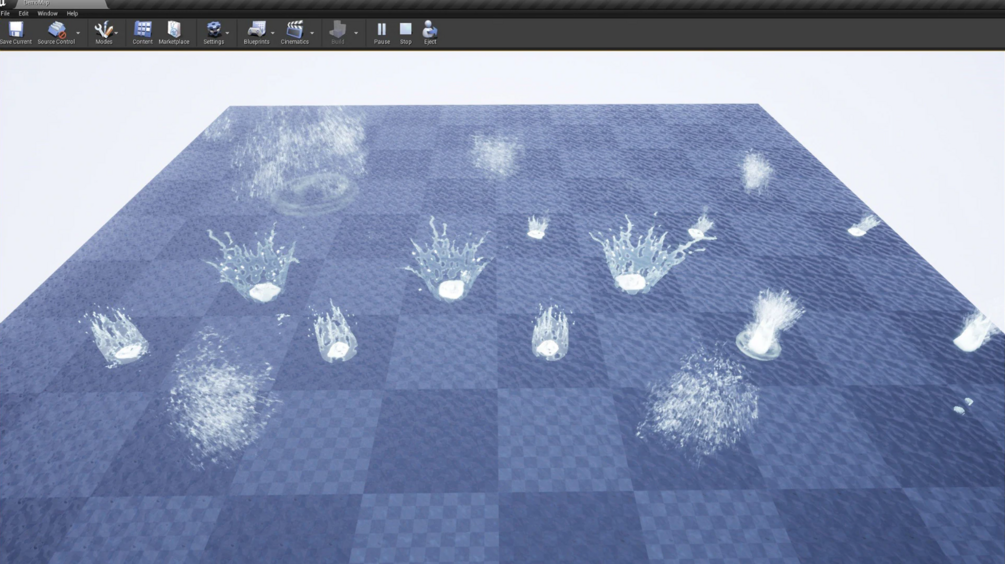Expand the Settings dropdown arrow
1005x564 pixels.
coord(228,33)
